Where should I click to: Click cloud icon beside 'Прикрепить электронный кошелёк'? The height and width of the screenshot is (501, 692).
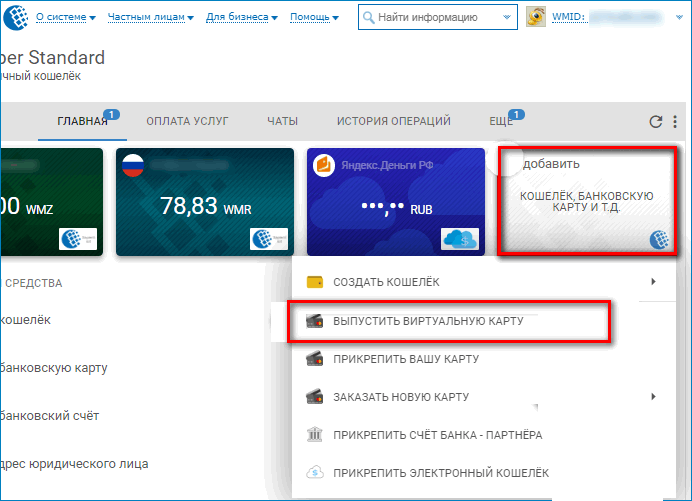coord(315,473)
